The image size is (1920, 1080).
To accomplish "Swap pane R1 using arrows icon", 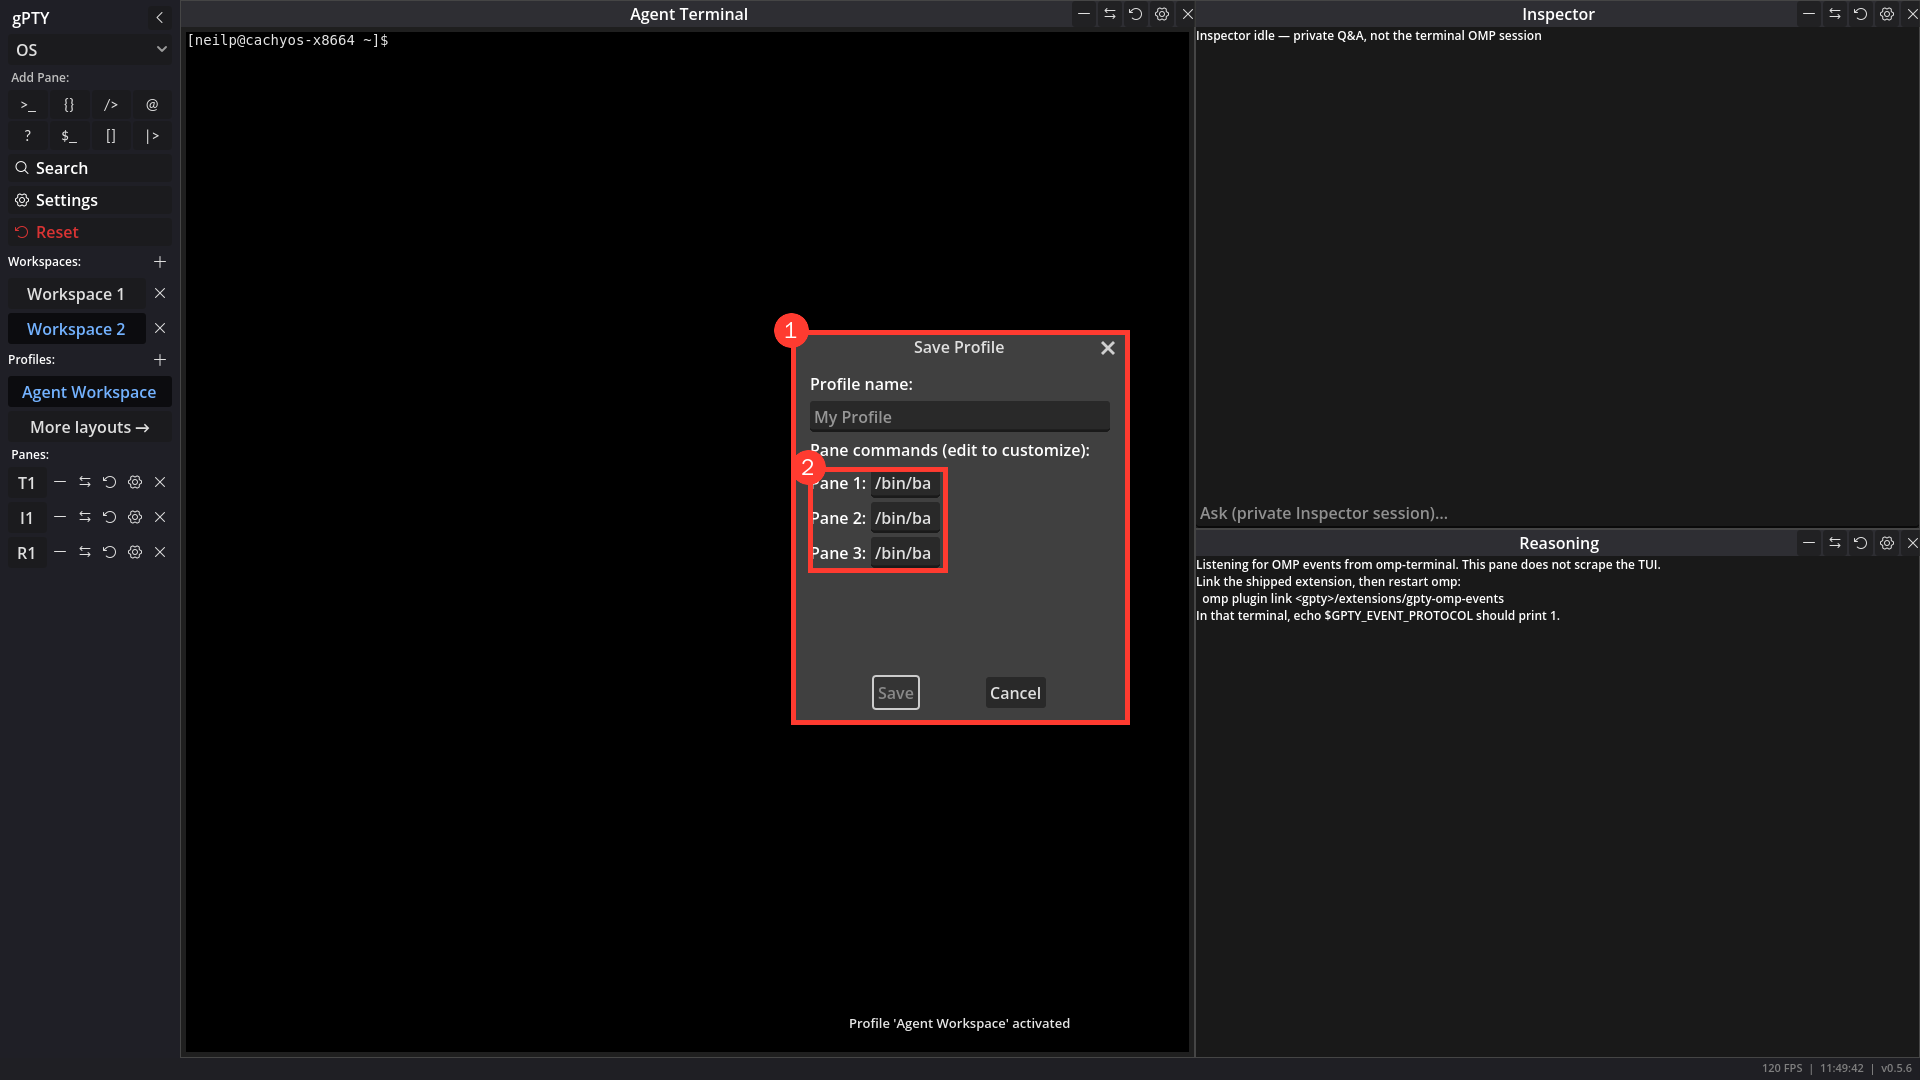I will (85, 552).
